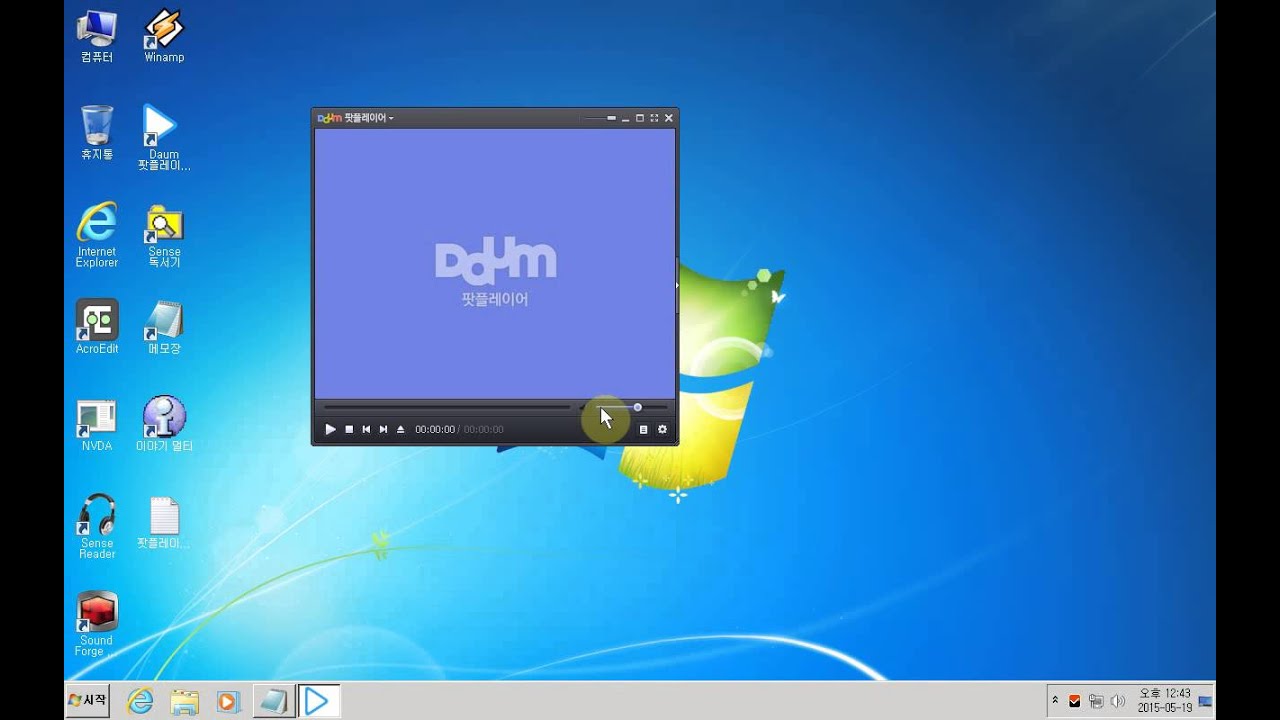Click the Show Desktop button

(x=1206, y=701)
